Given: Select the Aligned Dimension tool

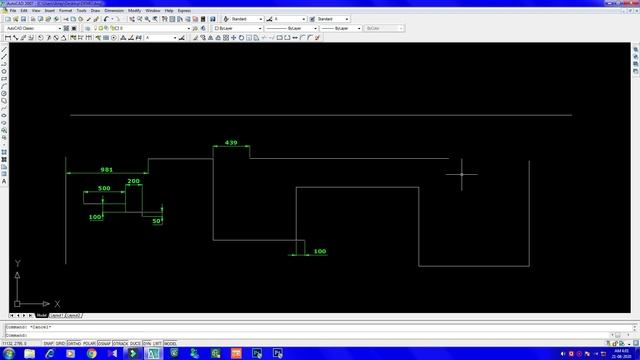Looking at the screenshot, I should point(16,38).
